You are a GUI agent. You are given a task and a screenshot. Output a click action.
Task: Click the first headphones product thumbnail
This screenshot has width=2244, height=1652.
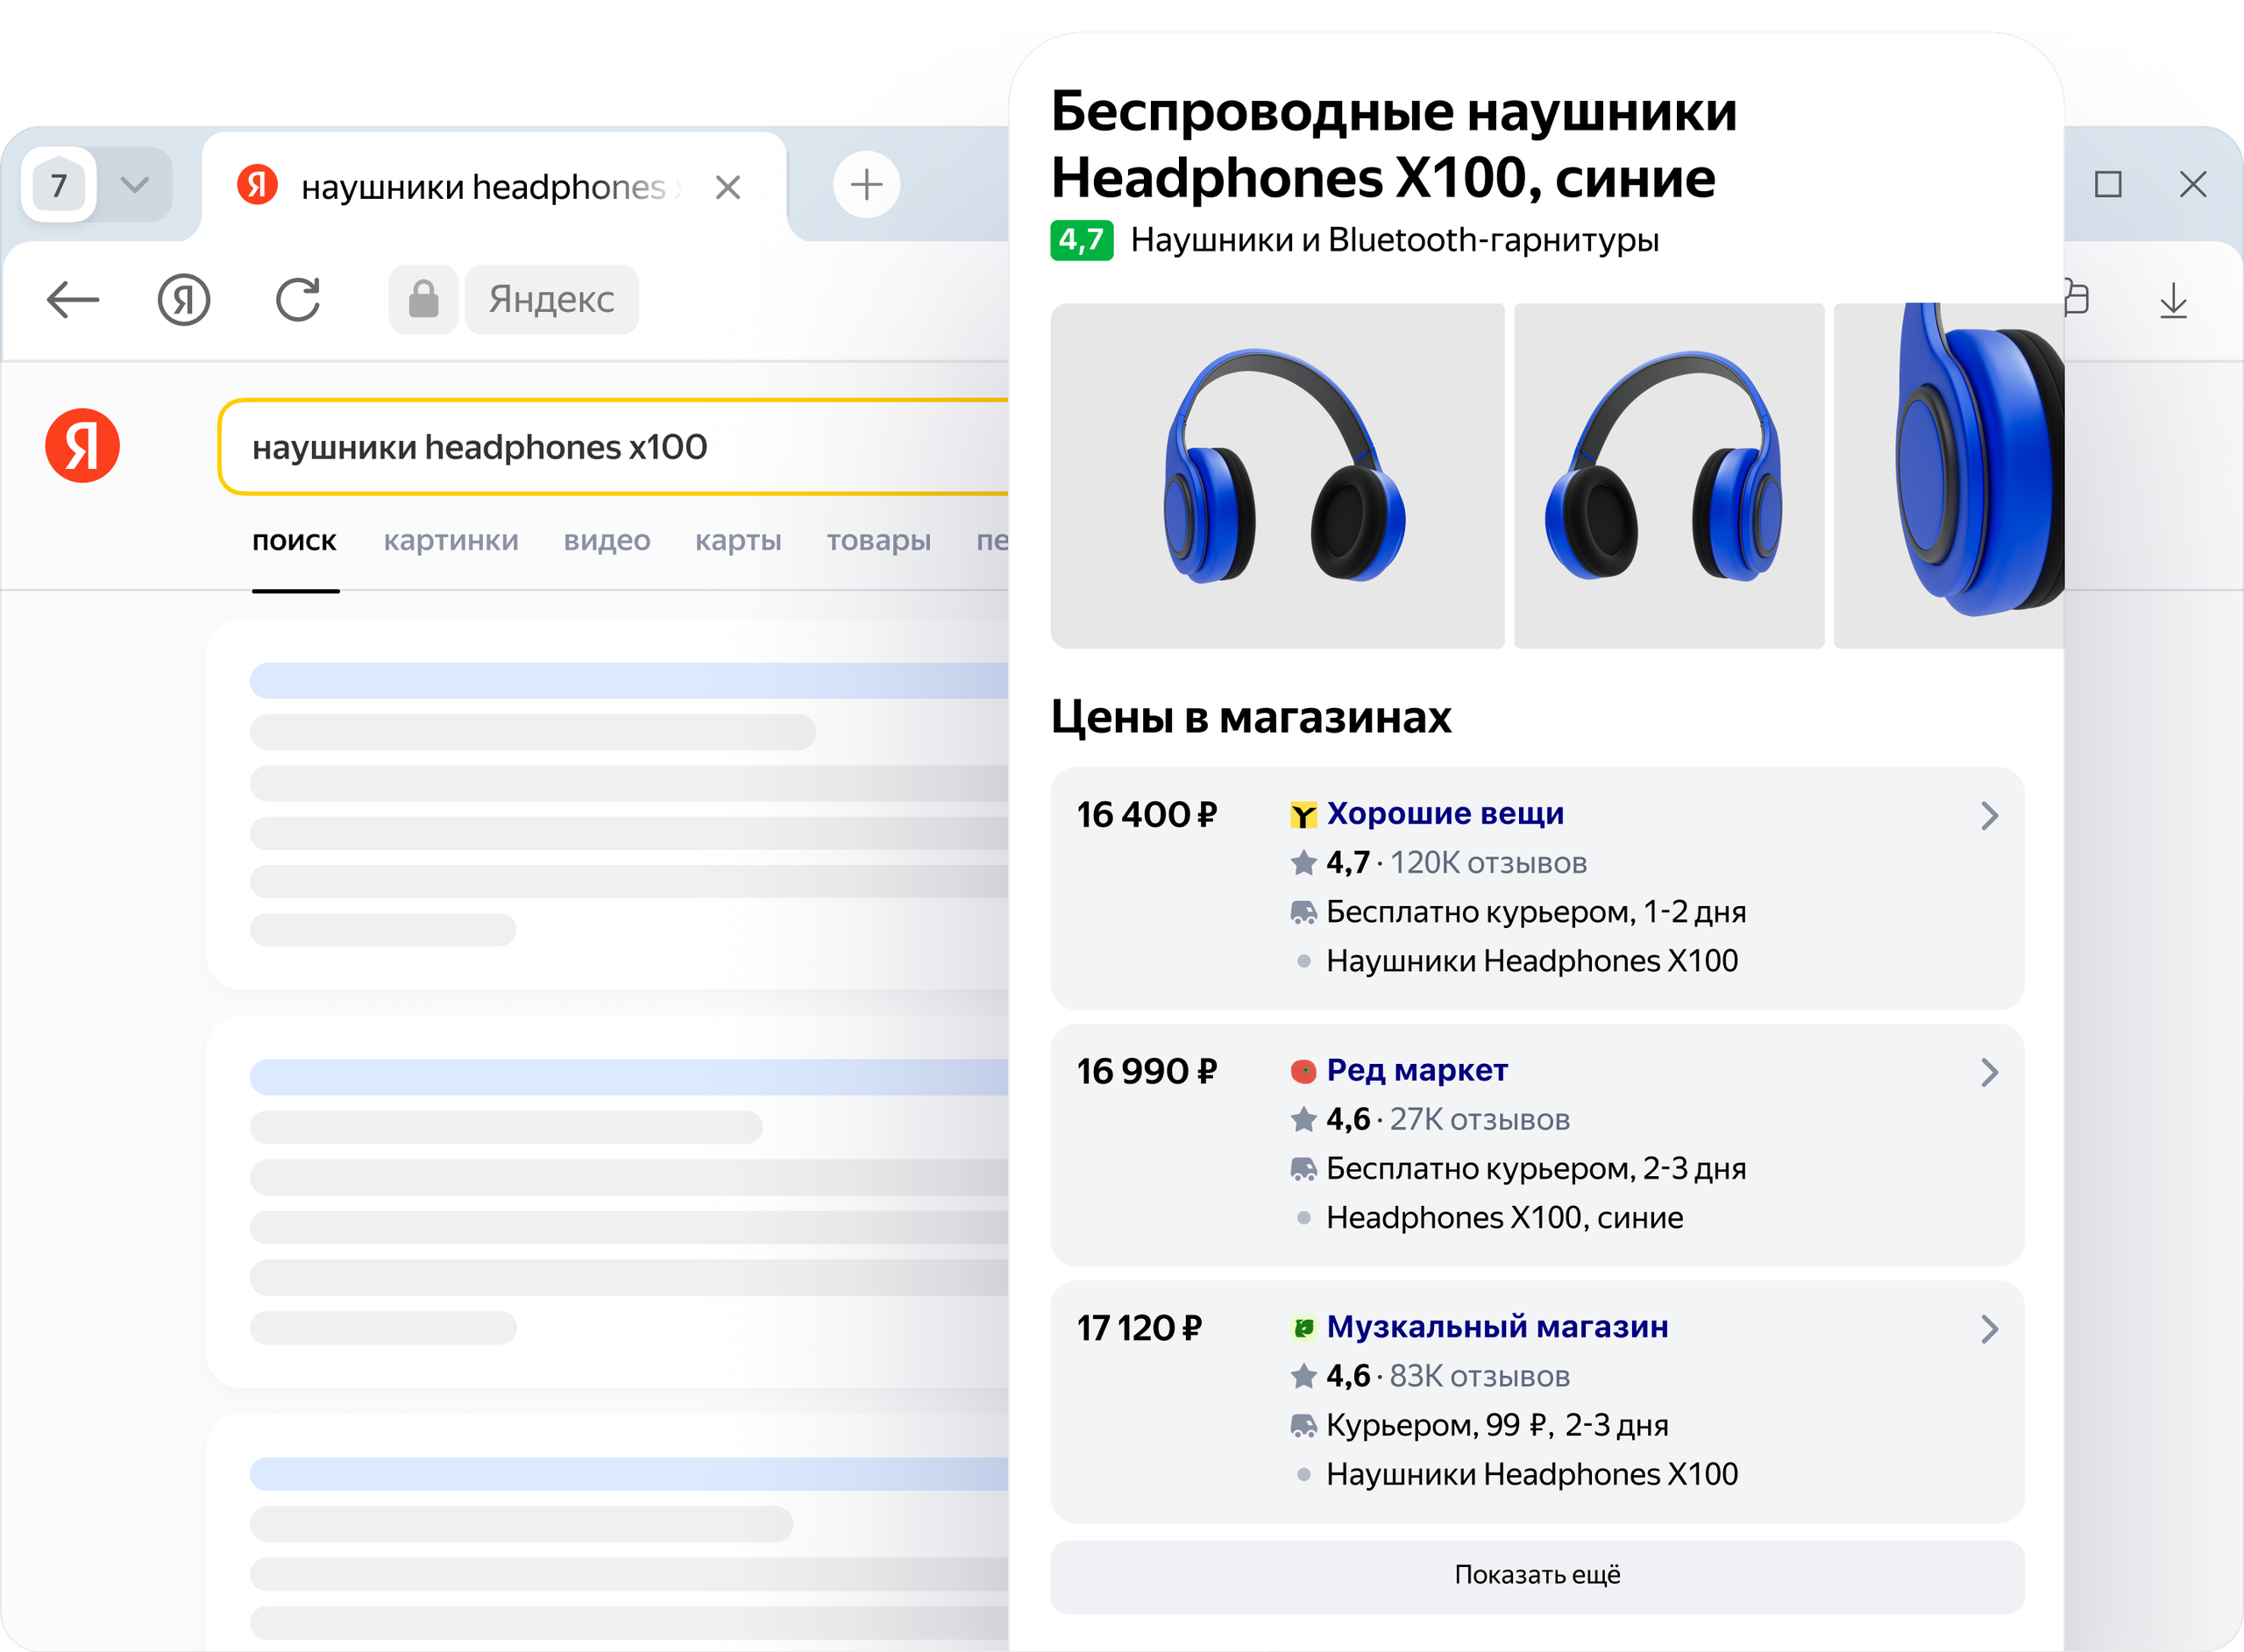(1277, 476)
